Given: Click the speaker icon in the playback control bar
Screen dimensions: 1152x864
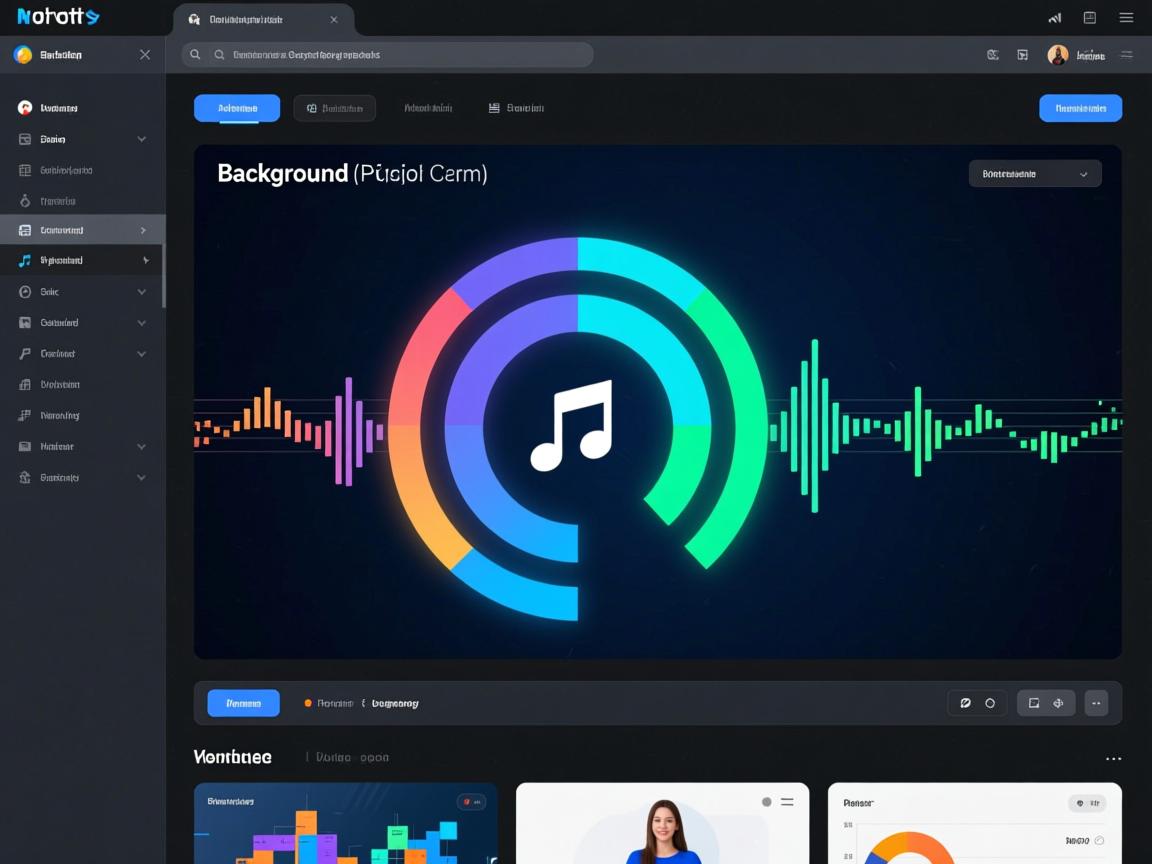Looking at the screenshot, I should click(1059, 703).
